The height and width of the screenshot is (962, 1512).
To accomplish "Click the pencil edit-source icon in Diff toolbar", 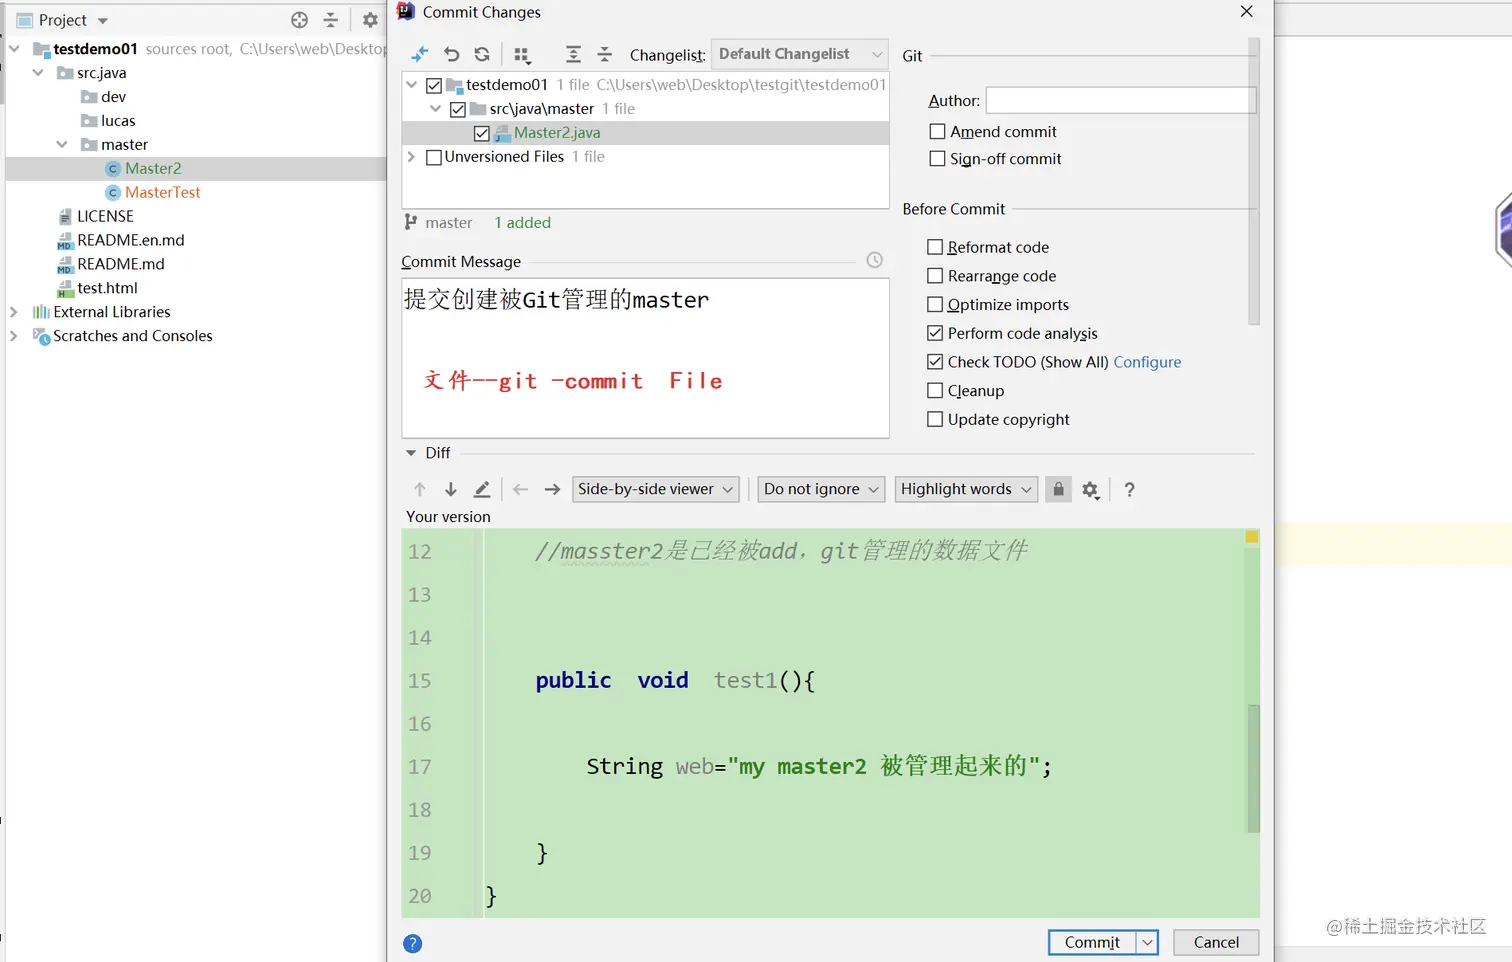I will 482,489.
